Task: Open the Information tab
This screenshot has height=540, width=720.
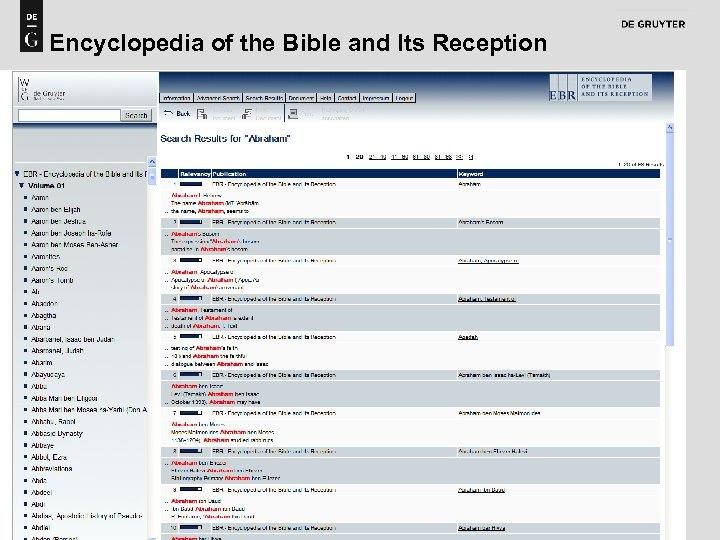Action: click(x=176, y=98)
